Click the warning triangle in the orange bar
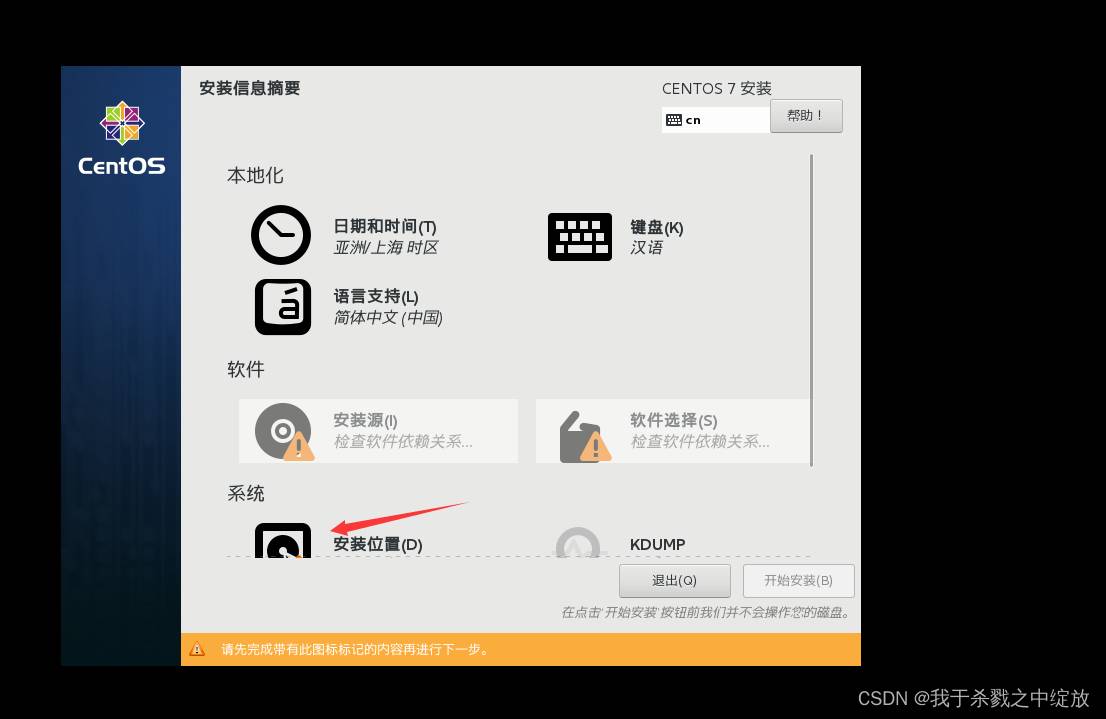This screenshot has width=1106, height=719. tap(198, 649)
